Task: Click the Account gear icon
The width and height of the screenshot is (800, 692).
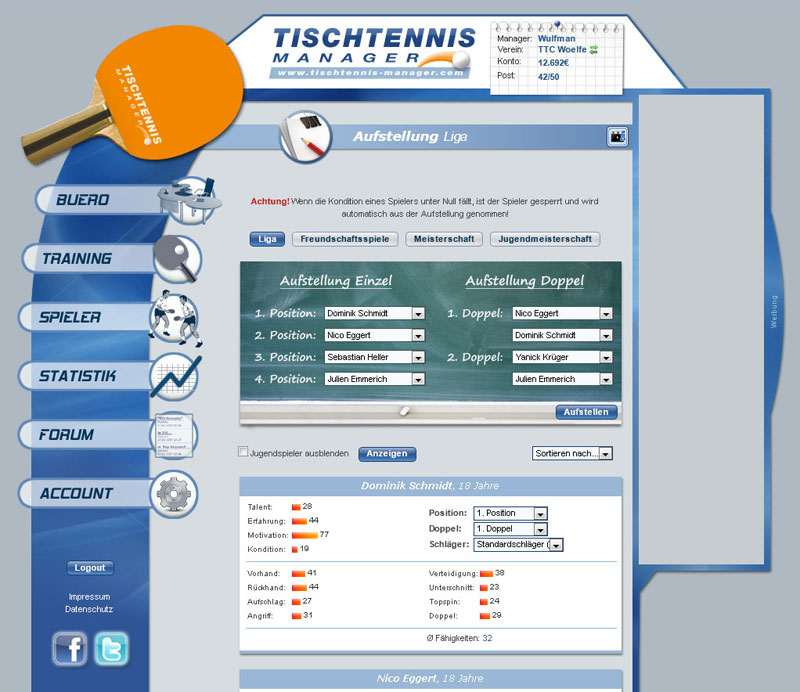Action: pyautogui.click(x=173, y=493)
